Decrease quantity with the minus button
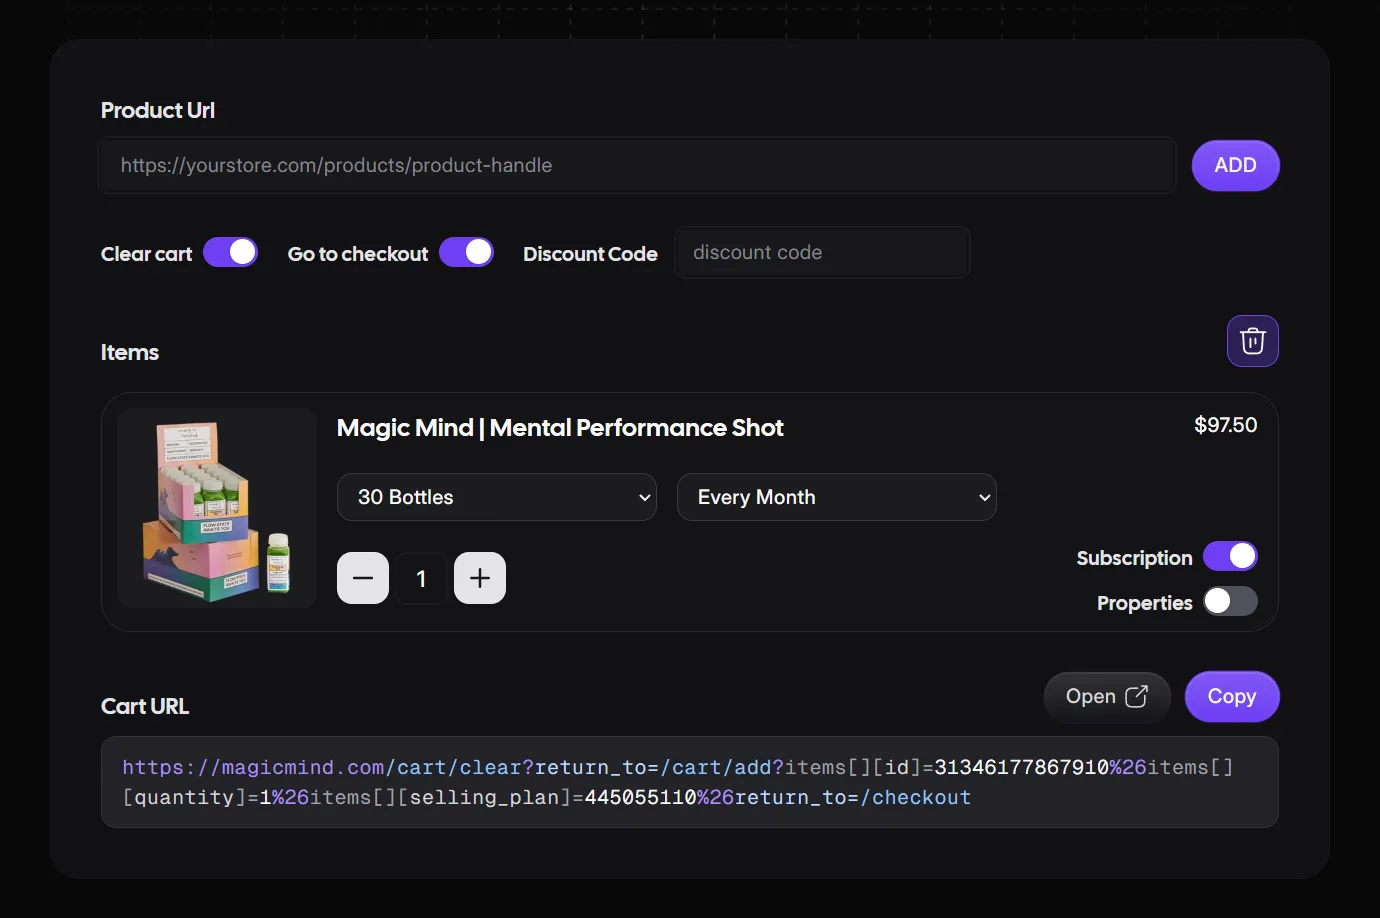This screenshot has height=918, width=1380. tap(363, 578)
